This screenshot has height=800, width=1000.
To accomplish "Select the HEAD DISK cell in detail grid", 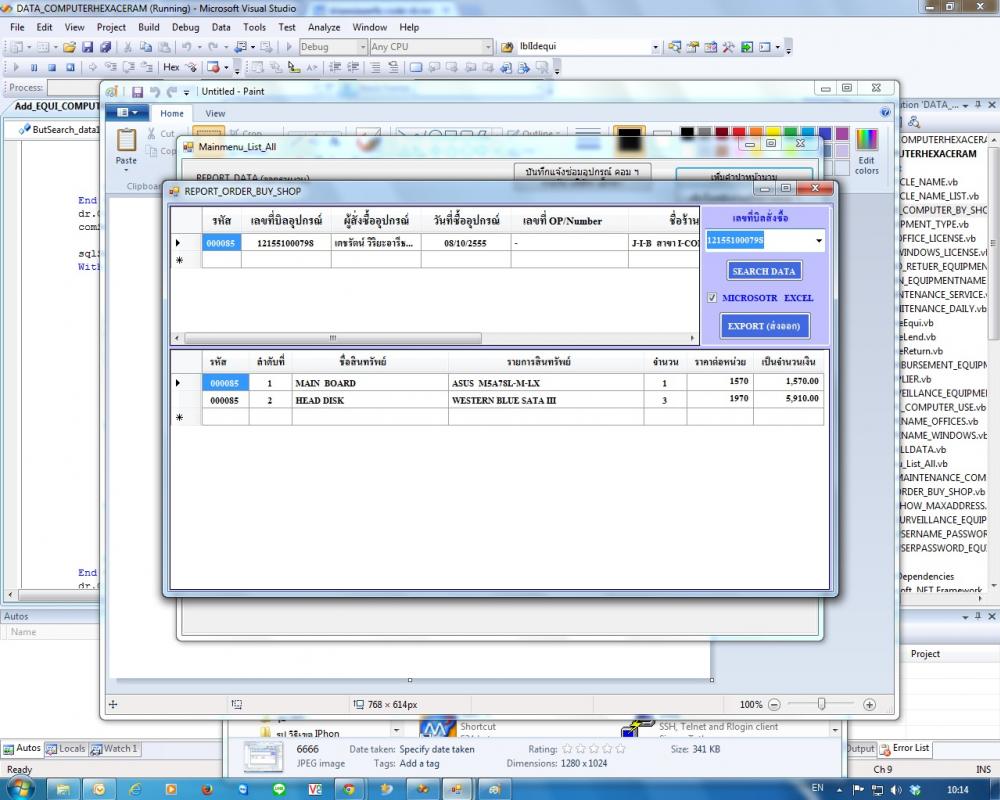I will (371, 400).
